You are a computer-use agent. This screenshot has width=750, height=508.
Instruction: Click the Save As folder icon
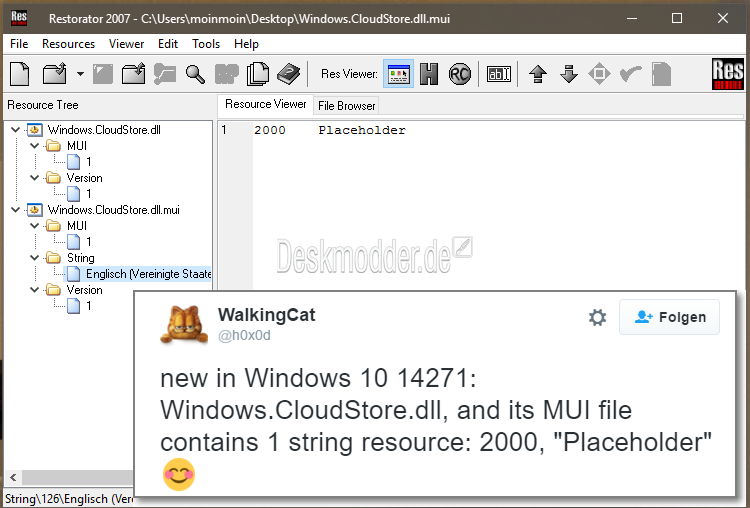tap(133, 74)
